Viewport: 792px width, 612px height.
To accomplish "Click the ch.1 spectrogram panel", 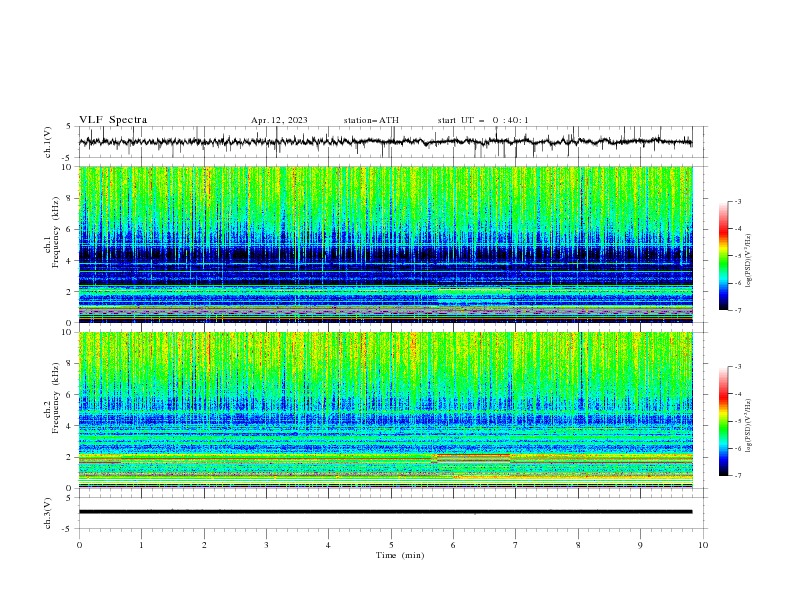I will tap(385, 244).
